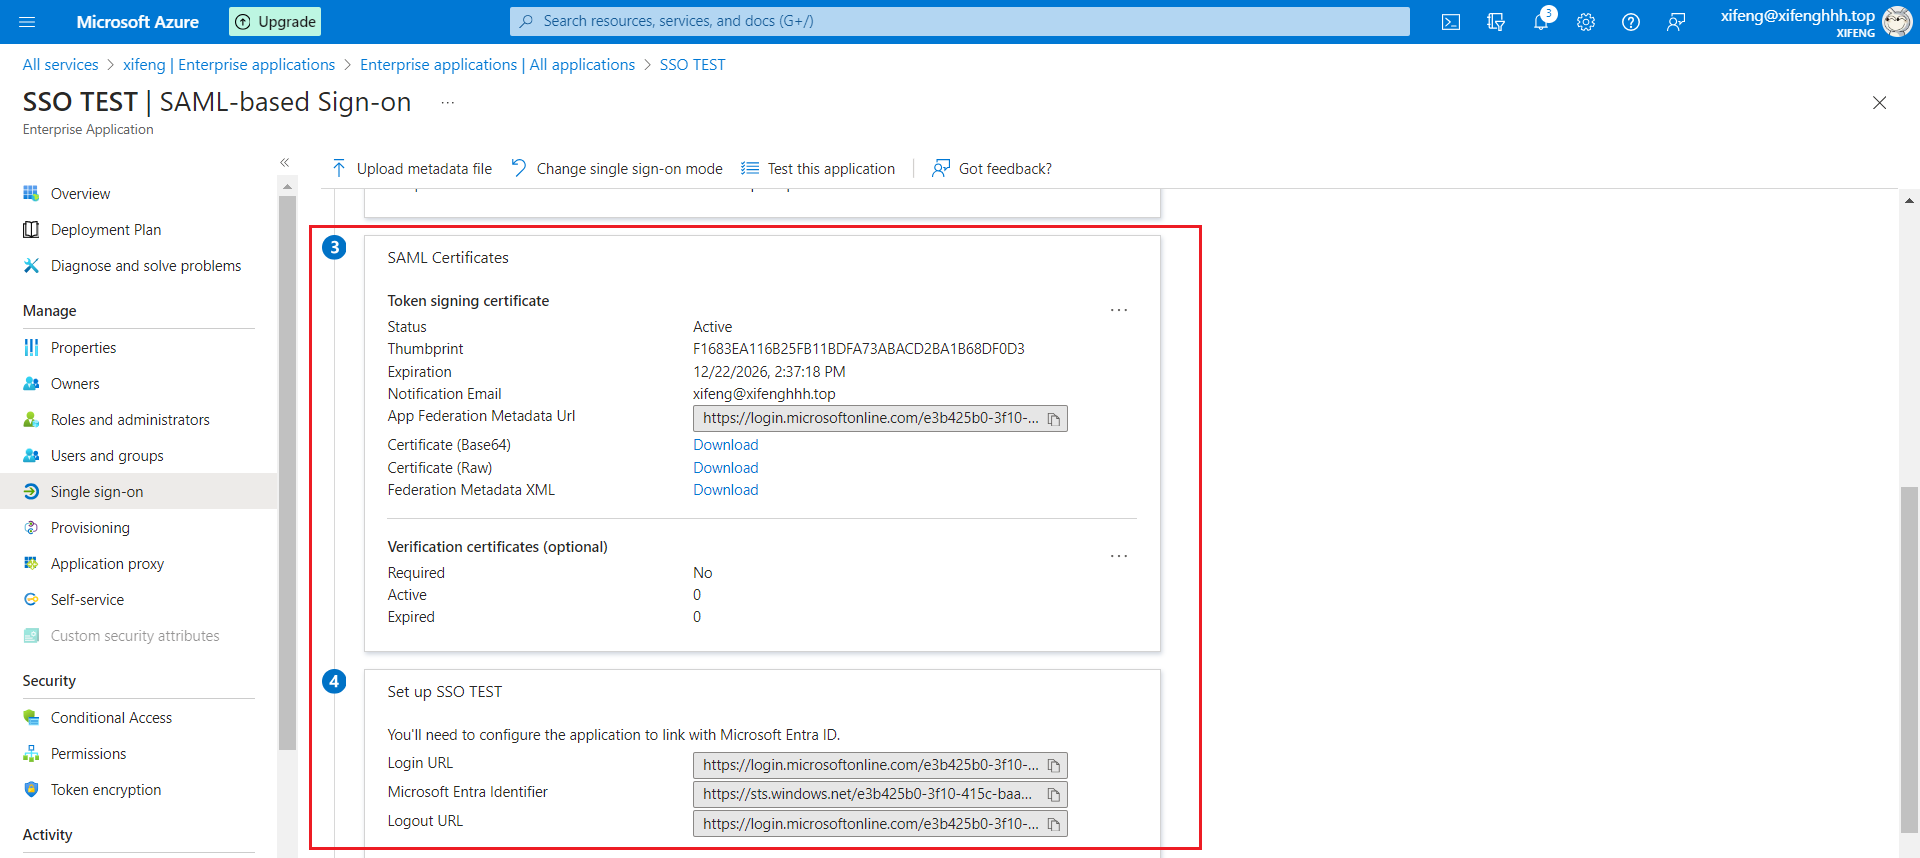Click the Single sign-on circular icon
This screenshot has height=858, width=1920.
coord(31,491)
